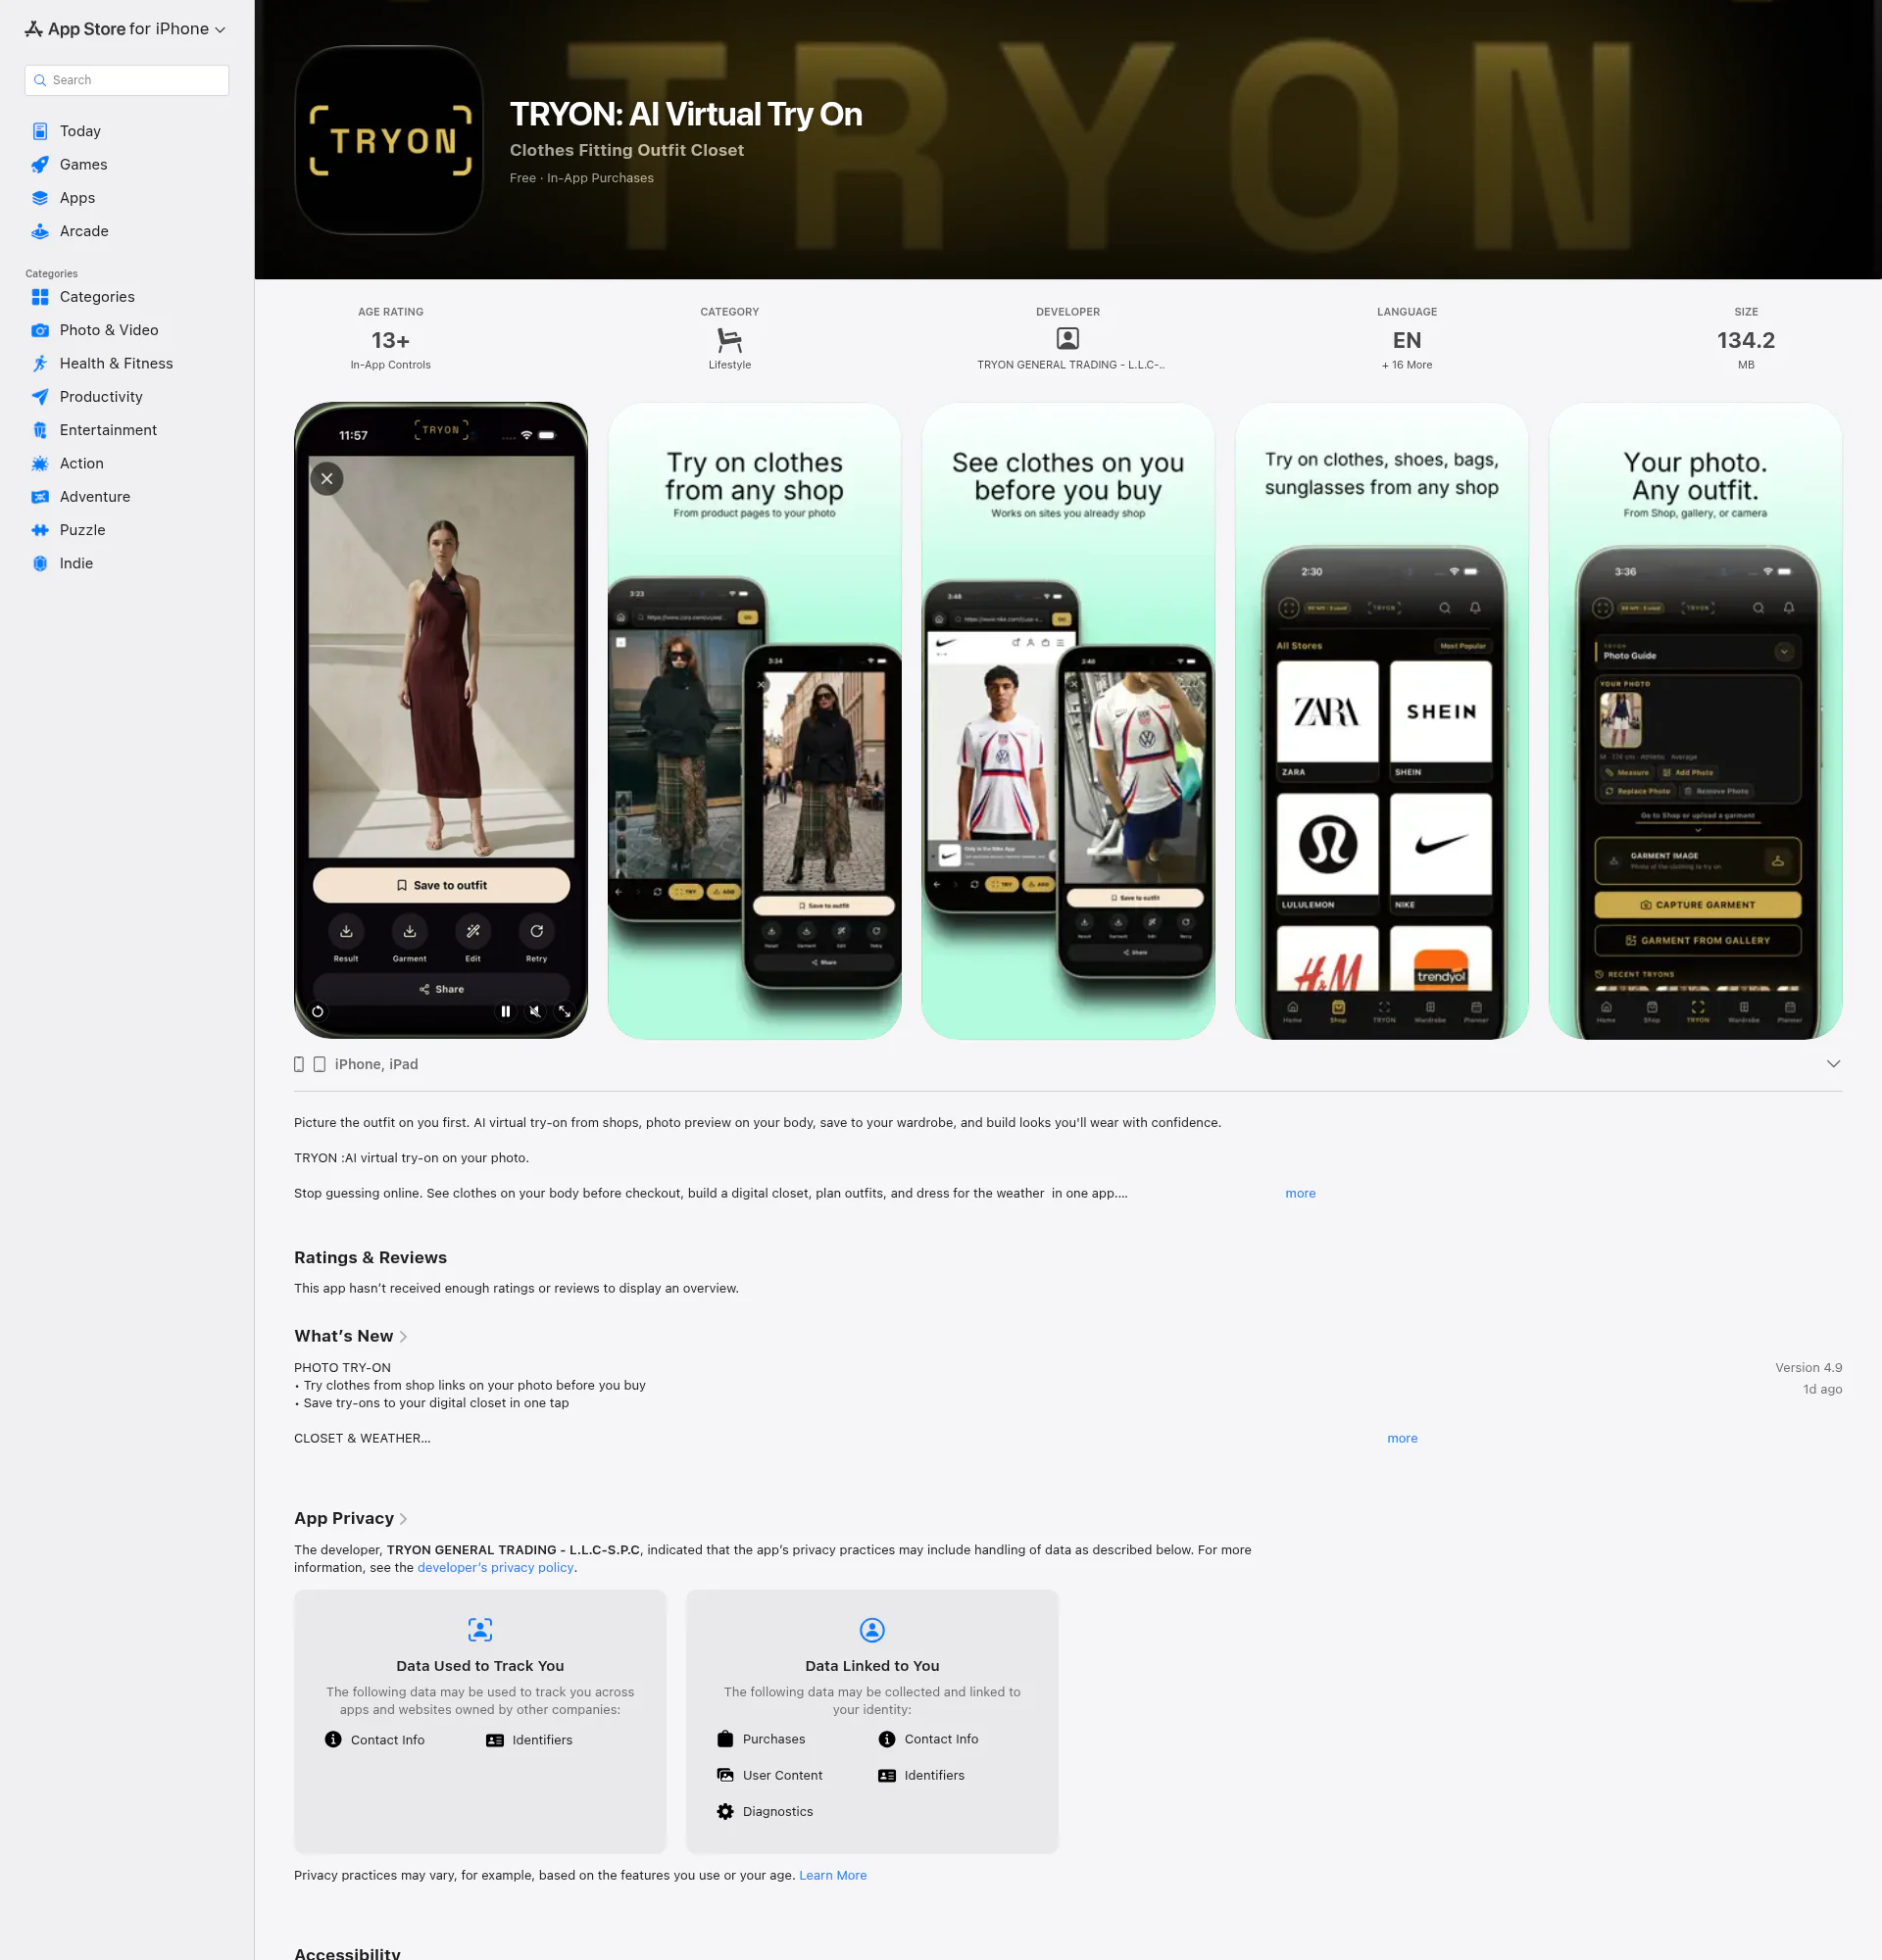The height and width of the screenshot is (1960, 1882).
Task: Expand the What's New section
Action: 351,1336
